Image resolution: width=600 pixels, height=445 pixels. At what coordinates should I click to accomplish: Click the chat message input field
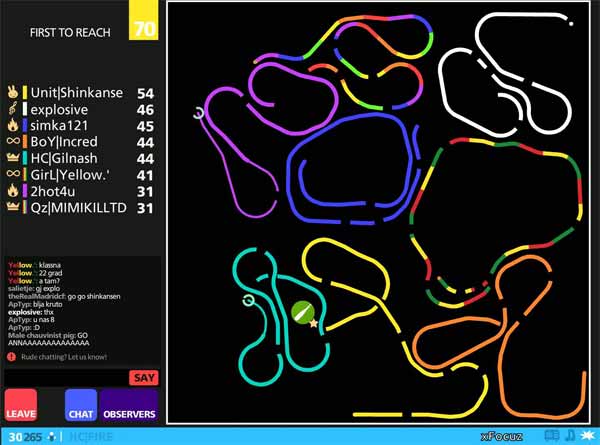(65, 378)
